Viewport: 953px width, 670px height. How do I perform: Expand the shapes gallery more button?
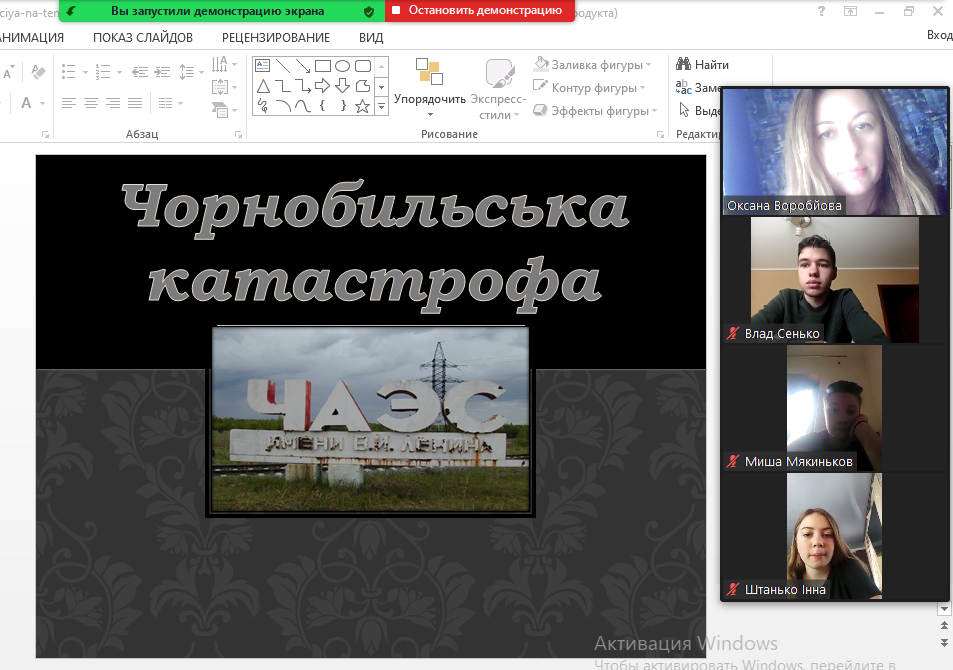pos(381,105)
